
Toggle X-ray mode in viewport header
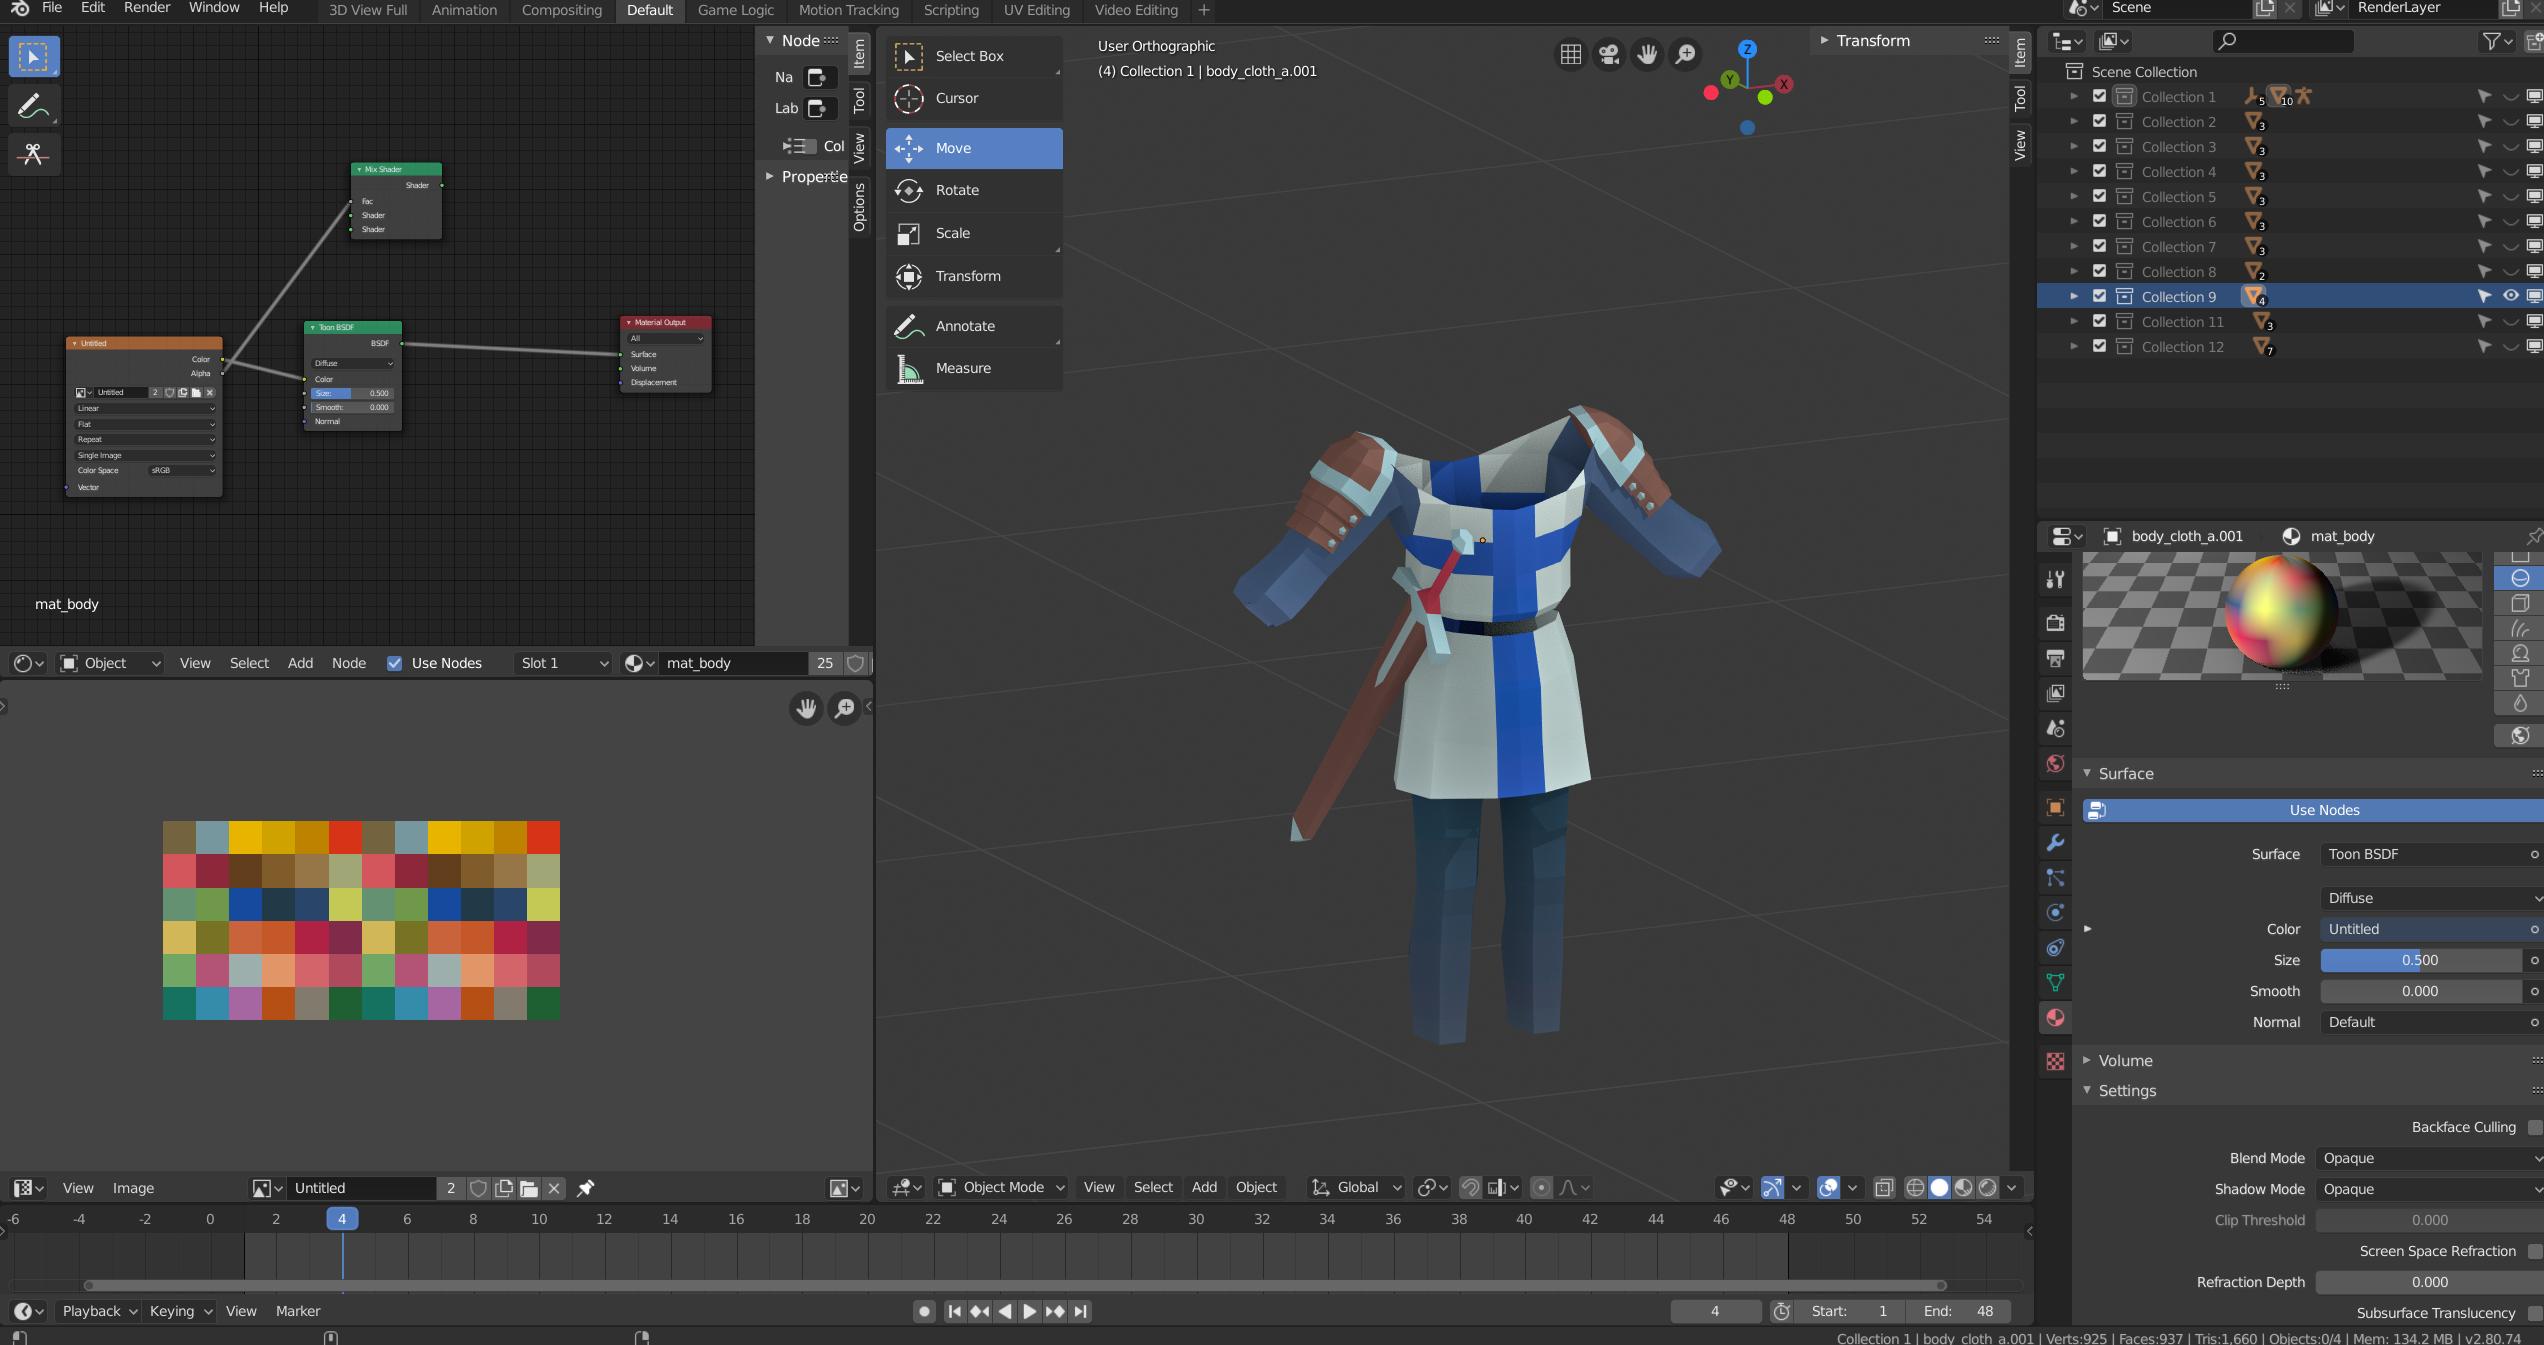(x=1884, y=1187)
